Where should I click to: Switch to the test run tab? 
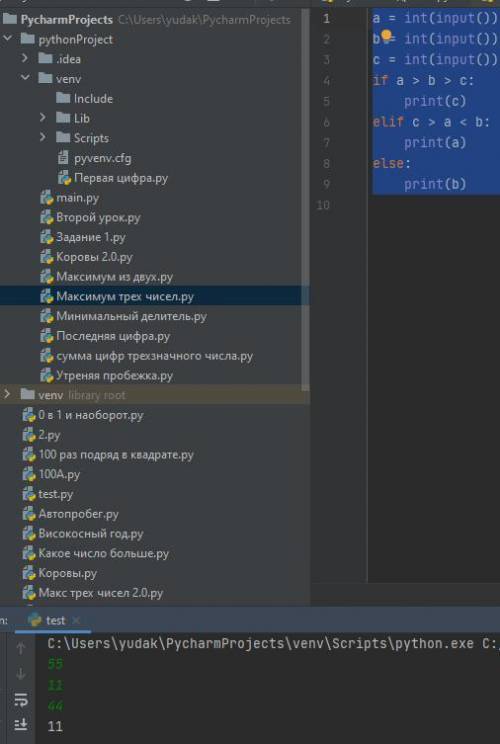pos(55,620)
